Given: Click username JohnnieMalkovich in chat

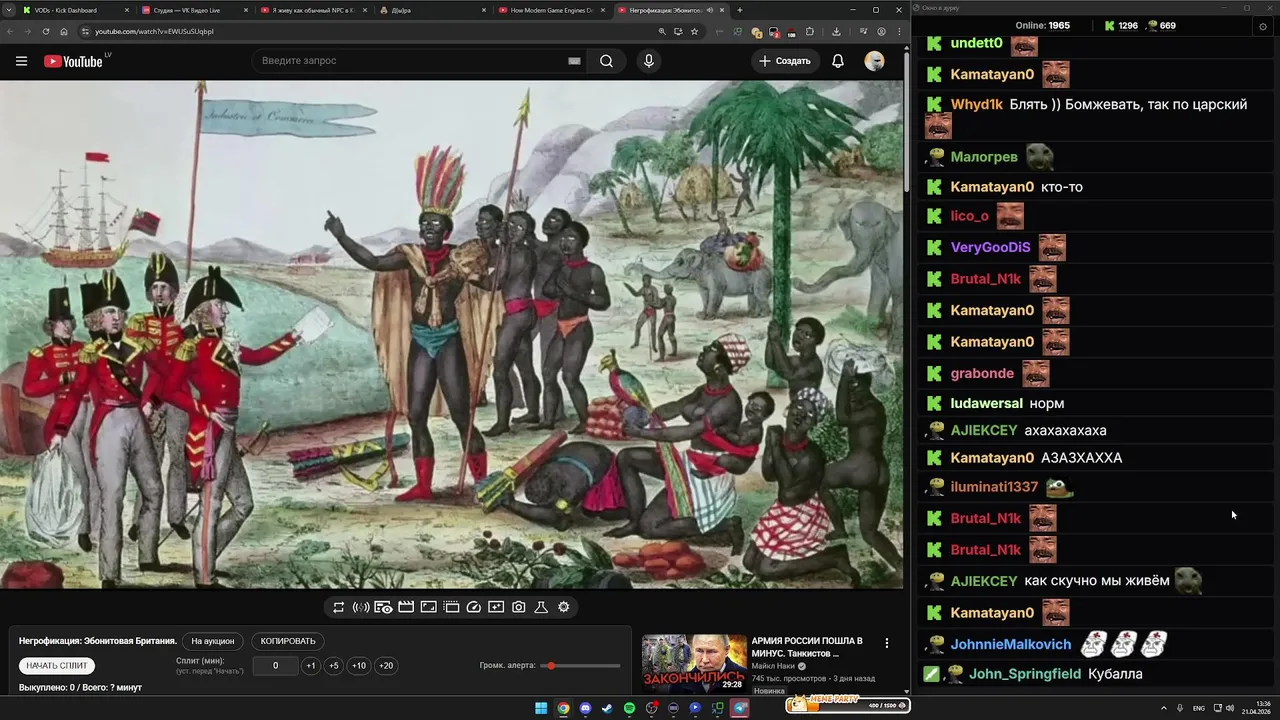Looking at the screenshot, I should point(1011,645).
